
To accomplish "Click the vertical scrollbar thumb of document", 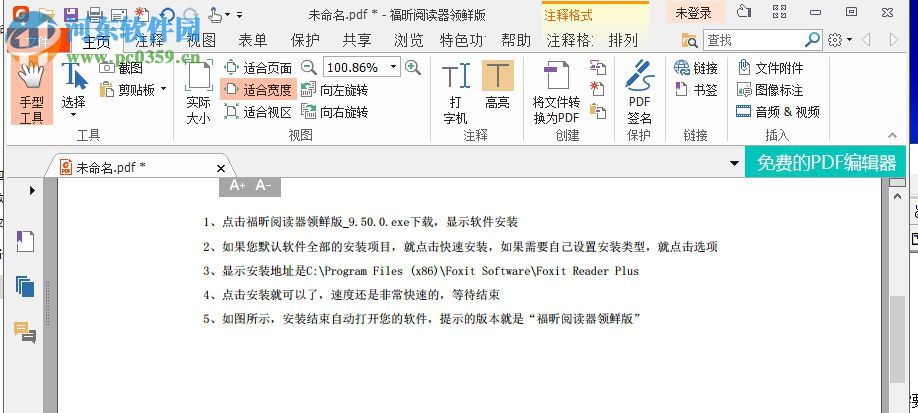I will click(897, 339).
